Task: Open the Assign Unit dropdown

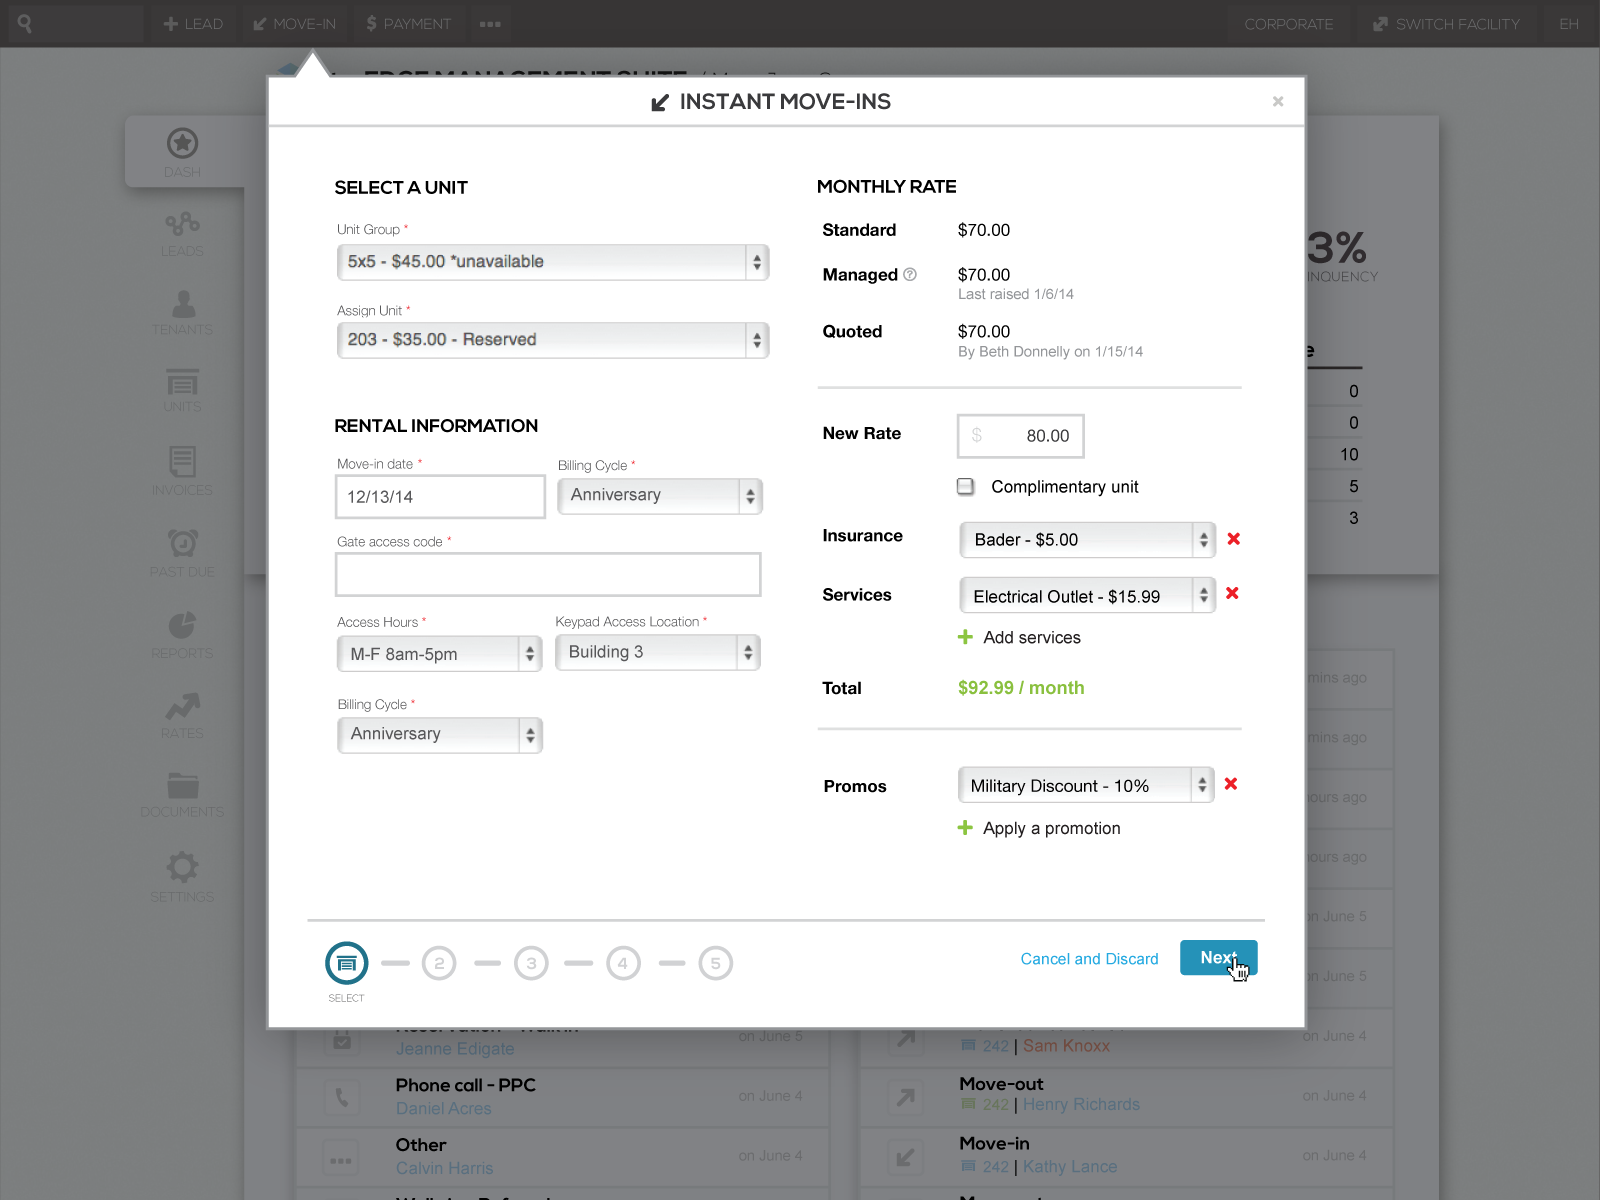Action: pyautogui.click(x=553, y=340)
